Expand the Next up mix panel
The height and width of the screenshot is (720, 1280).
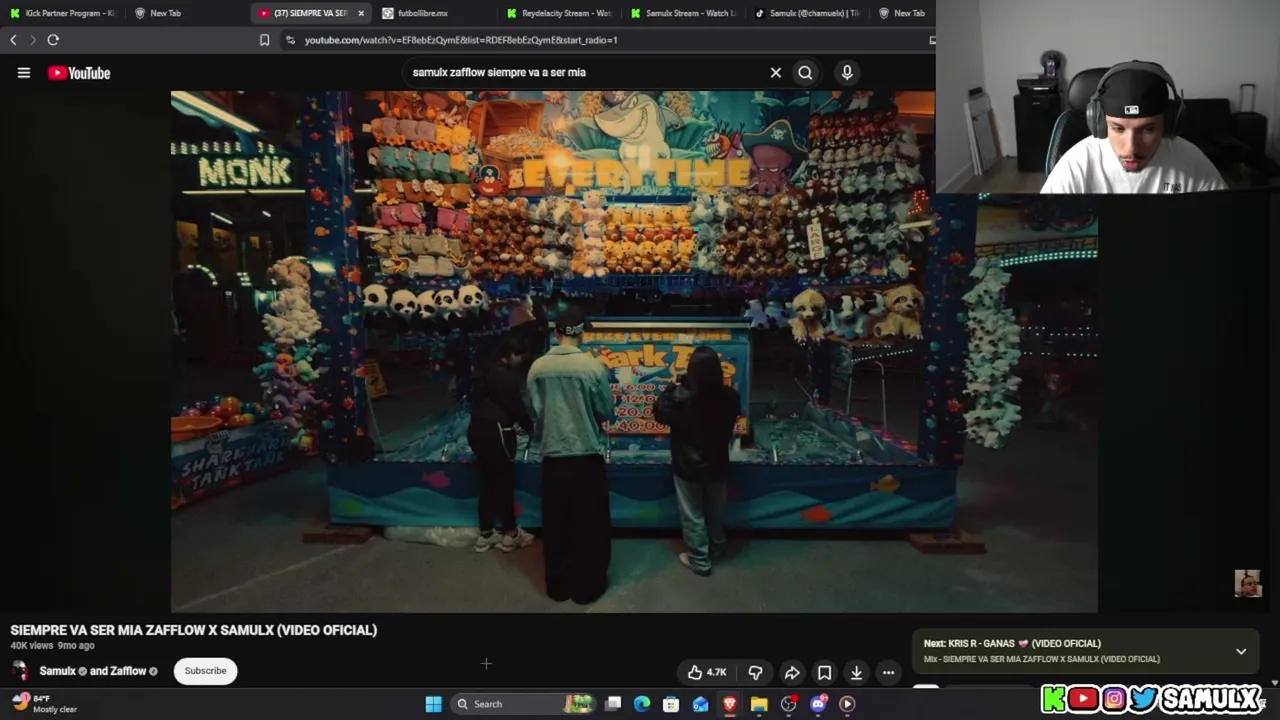(x=1241, y=651)
